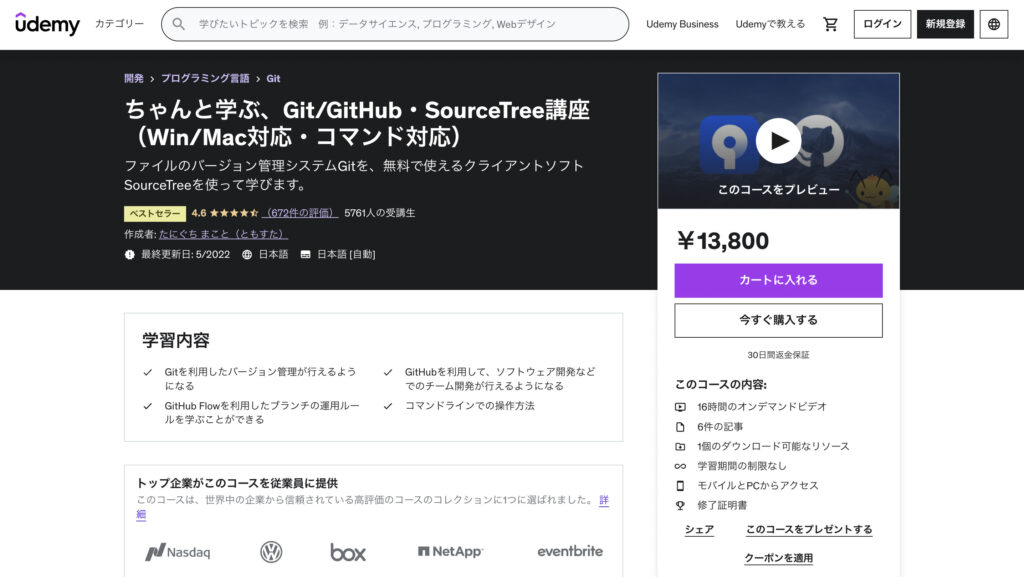This screenshot has height=577, width=1024.
Task: Click このコースをプレゼントする link
Action: [x=808, y=529]
